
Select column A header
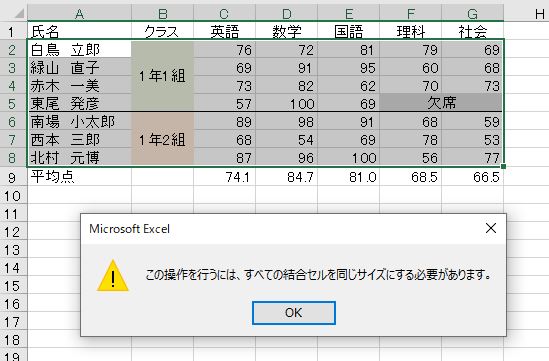pos(79,14)
